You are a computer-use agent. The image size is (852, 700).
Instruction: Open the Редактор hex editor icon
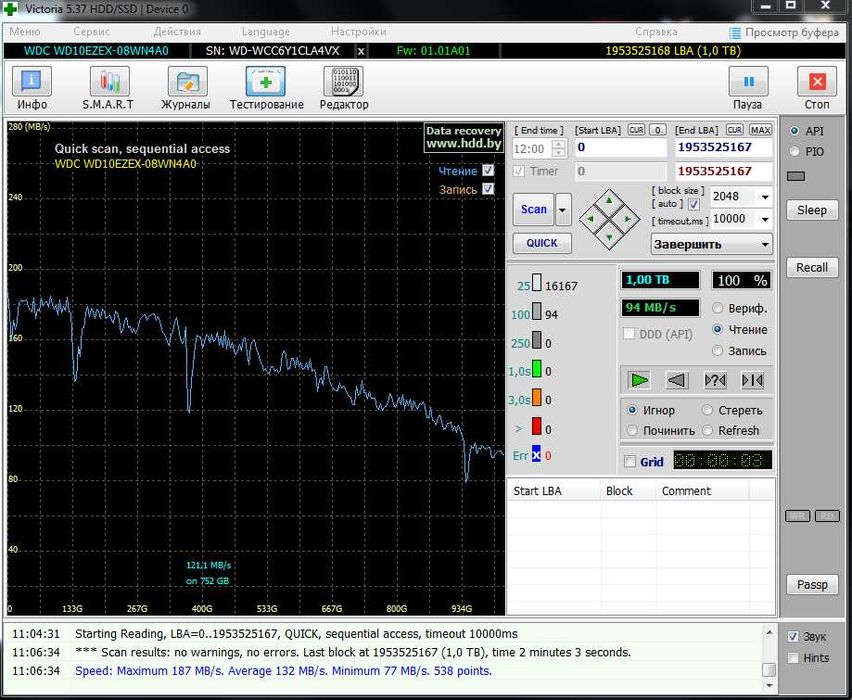(343, 82)
